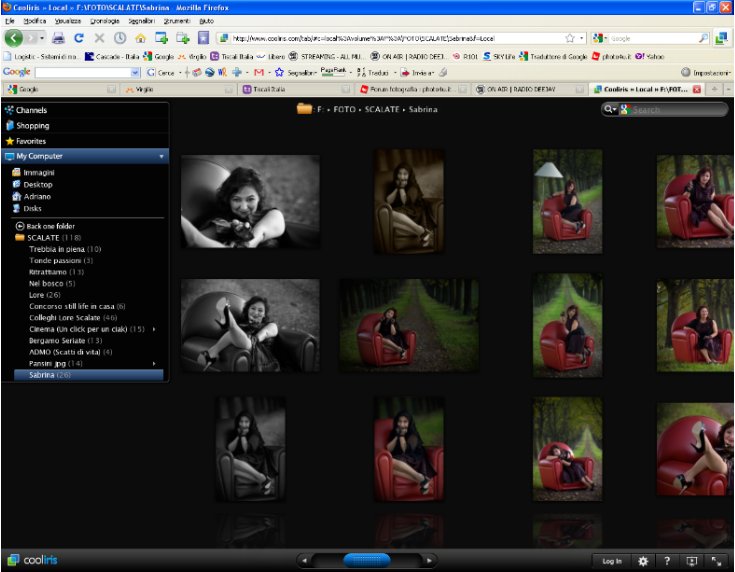Click the Log In button

(x=612, y=561)
